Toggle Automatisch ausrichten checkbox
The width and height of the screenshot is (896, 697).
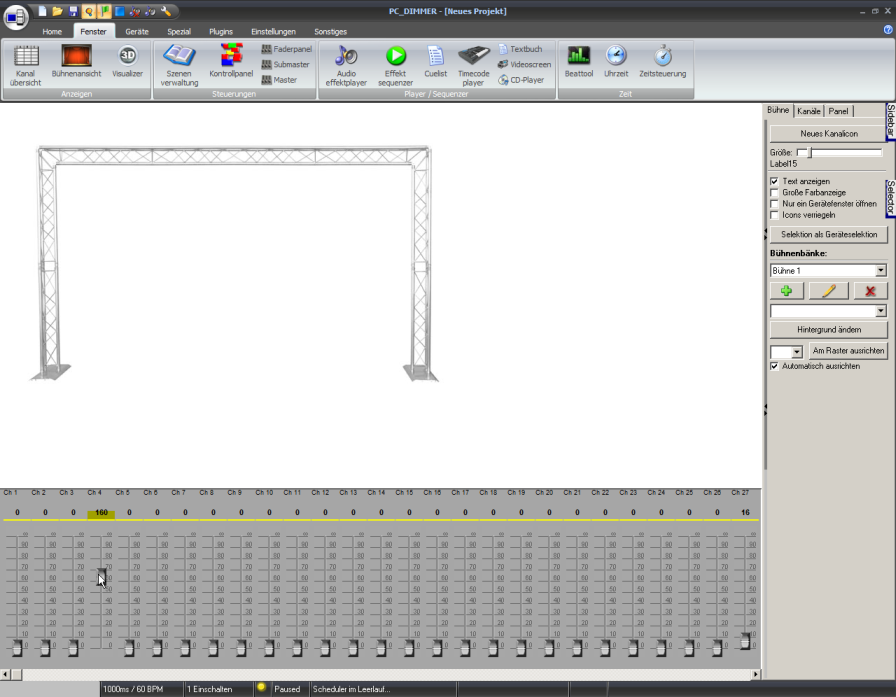(x=774, y=366)
